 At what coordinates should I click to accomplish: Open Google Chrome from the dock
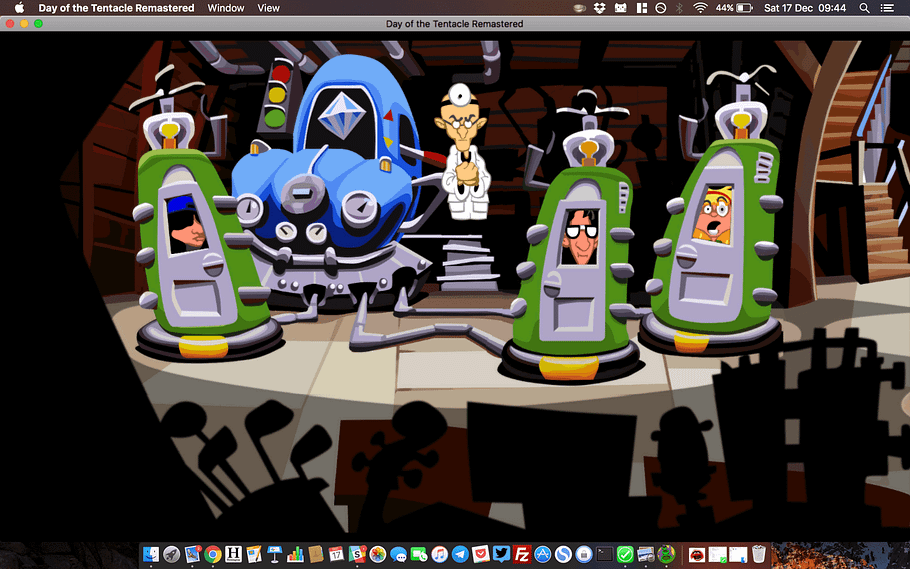click(212, 554)
